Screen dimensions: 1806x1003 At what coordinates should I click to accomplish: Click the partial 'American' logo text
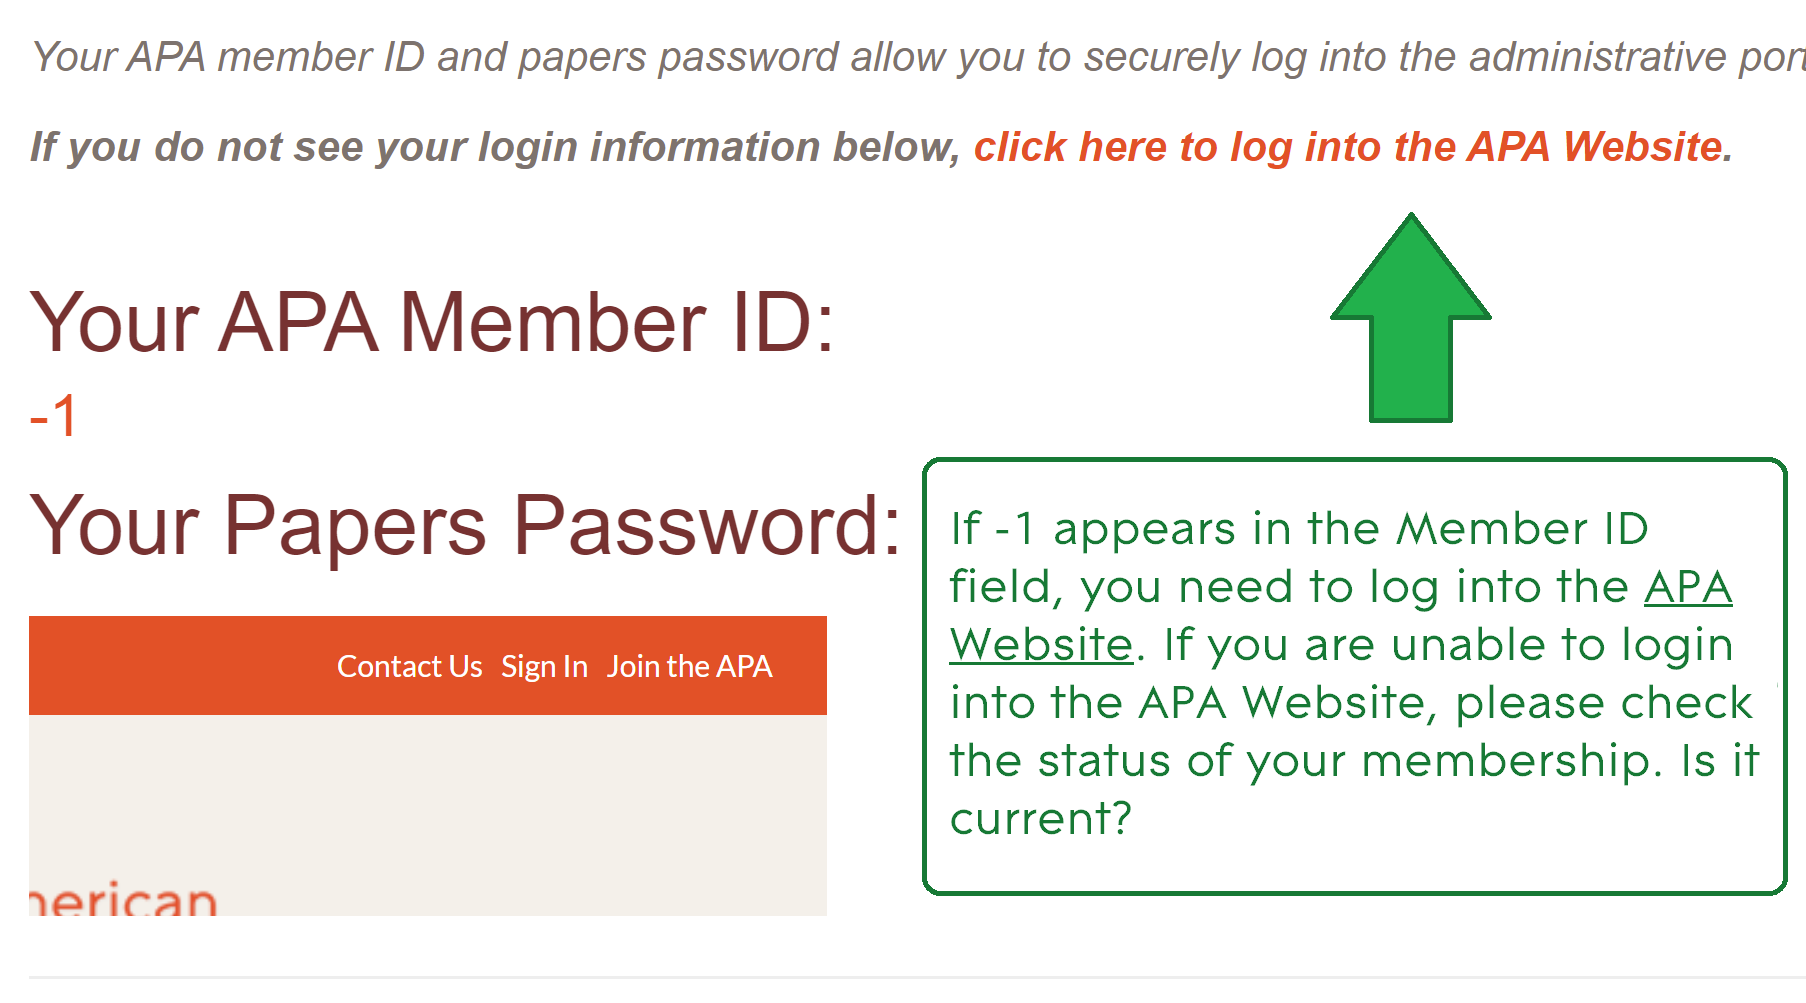(x=124, y=899)
